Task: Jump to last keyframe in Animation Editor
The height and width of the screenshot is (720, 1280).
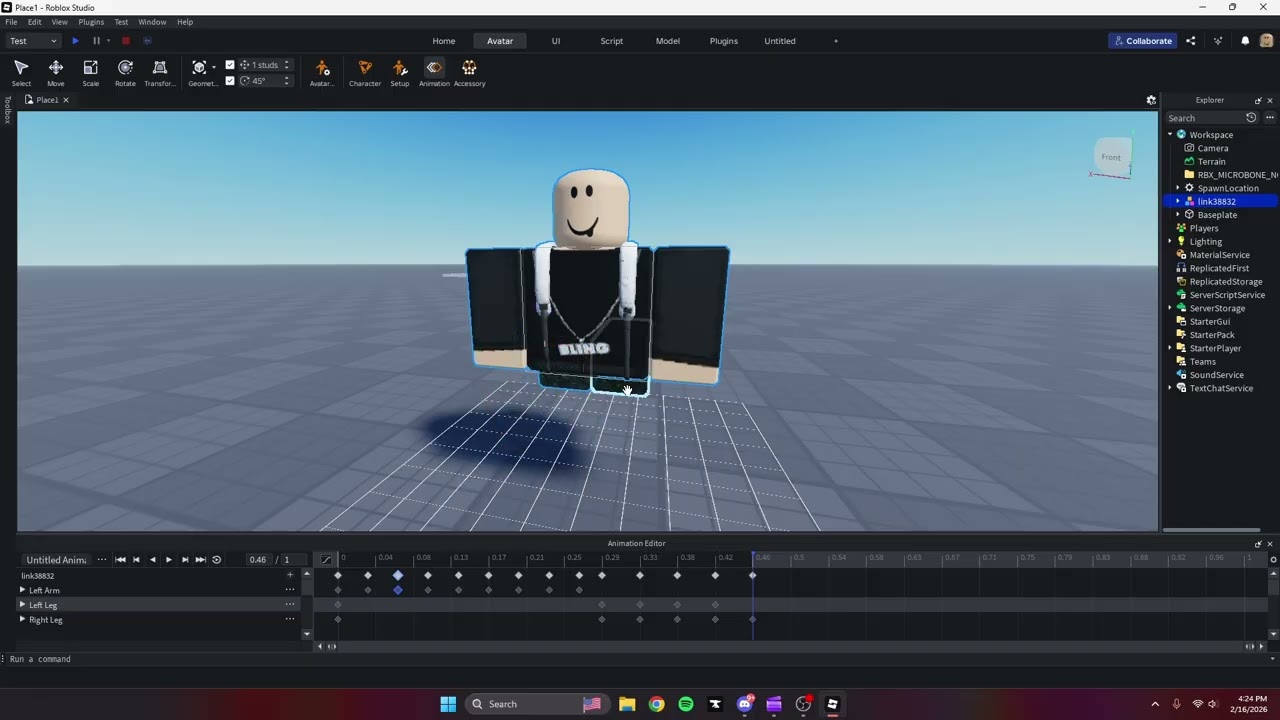Action: coord(200,560)
